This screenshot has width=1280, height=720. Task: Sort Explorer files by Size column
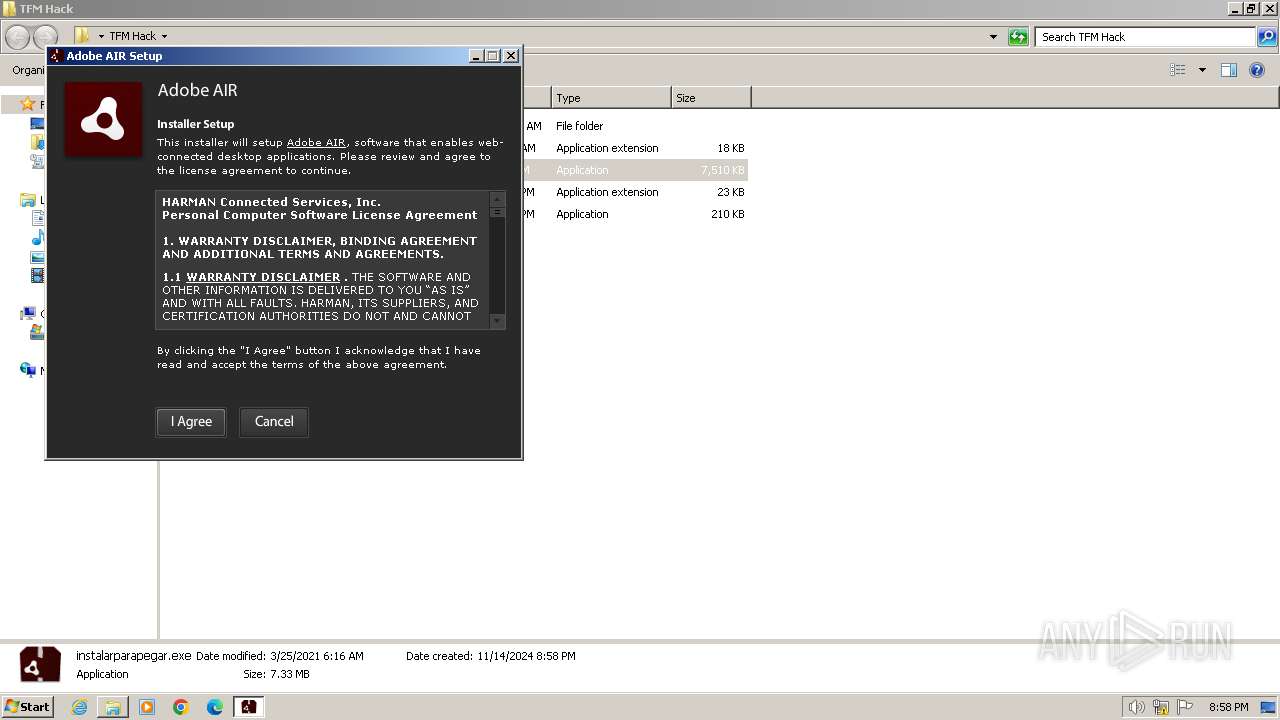[x=711, y=98]
